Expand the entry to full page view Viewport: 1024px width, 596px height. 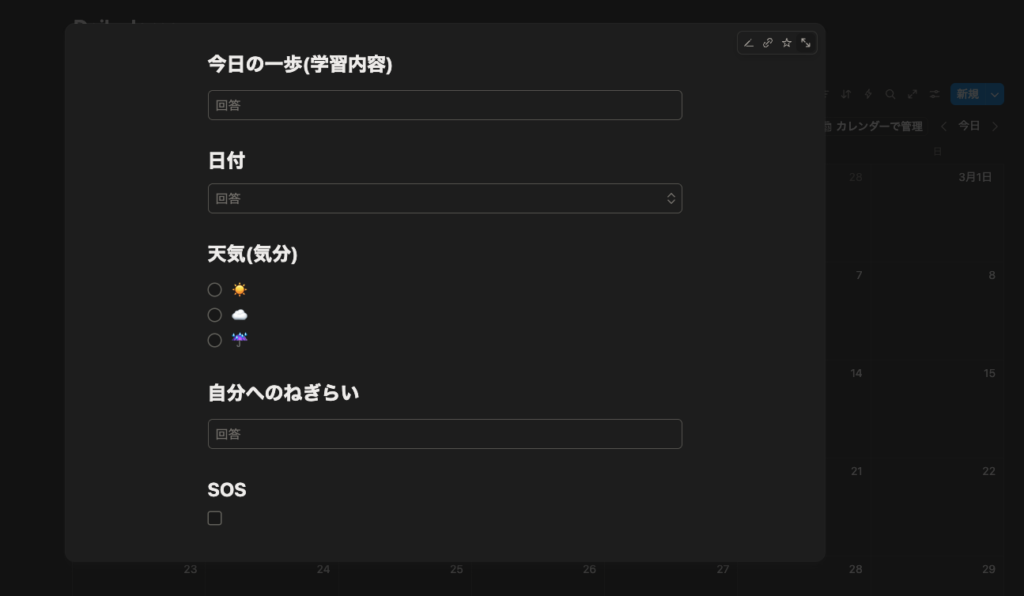tap(806, 42)
